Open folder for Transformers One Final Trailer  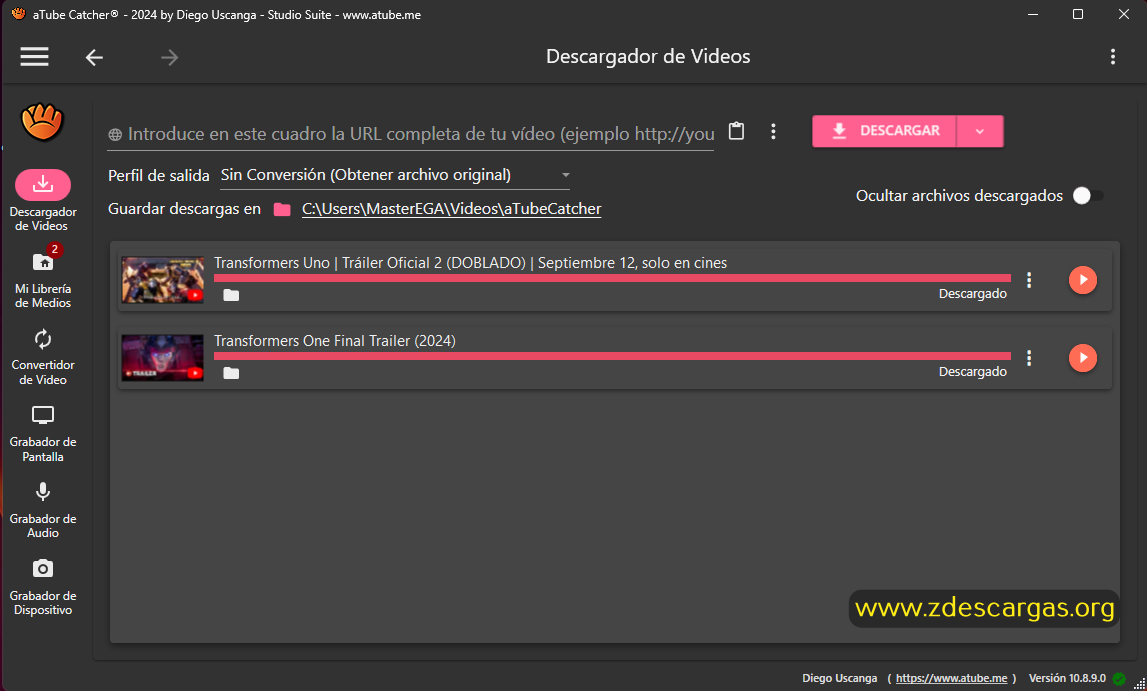coord(231,374)
